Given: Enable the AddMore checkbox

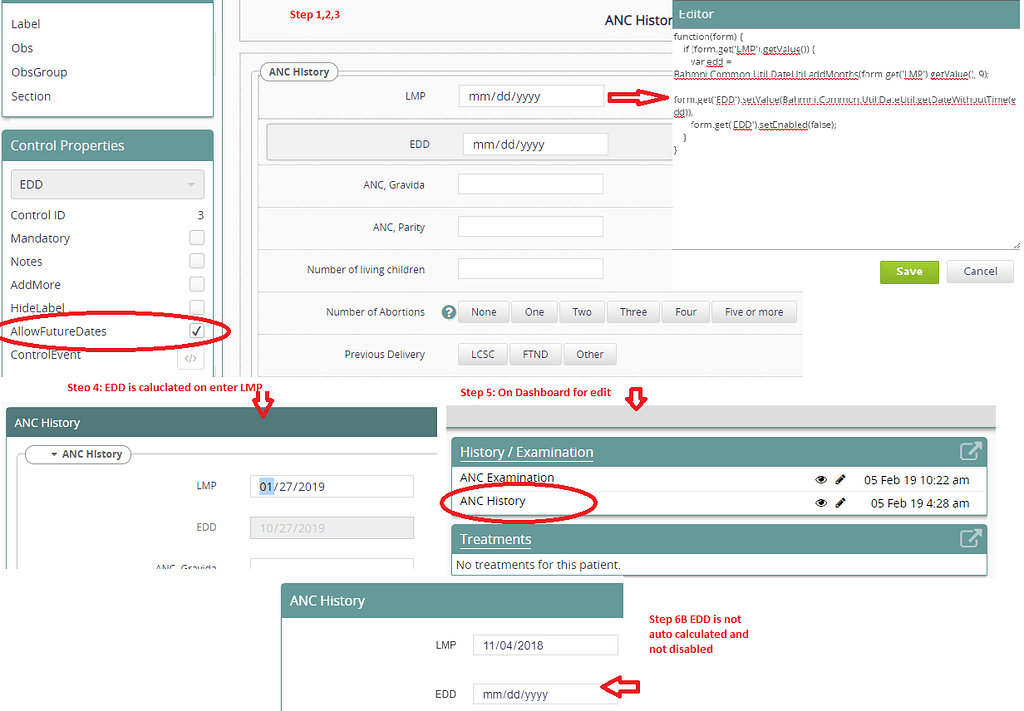Looking at the screenshot, I should [x=197, y=284].
